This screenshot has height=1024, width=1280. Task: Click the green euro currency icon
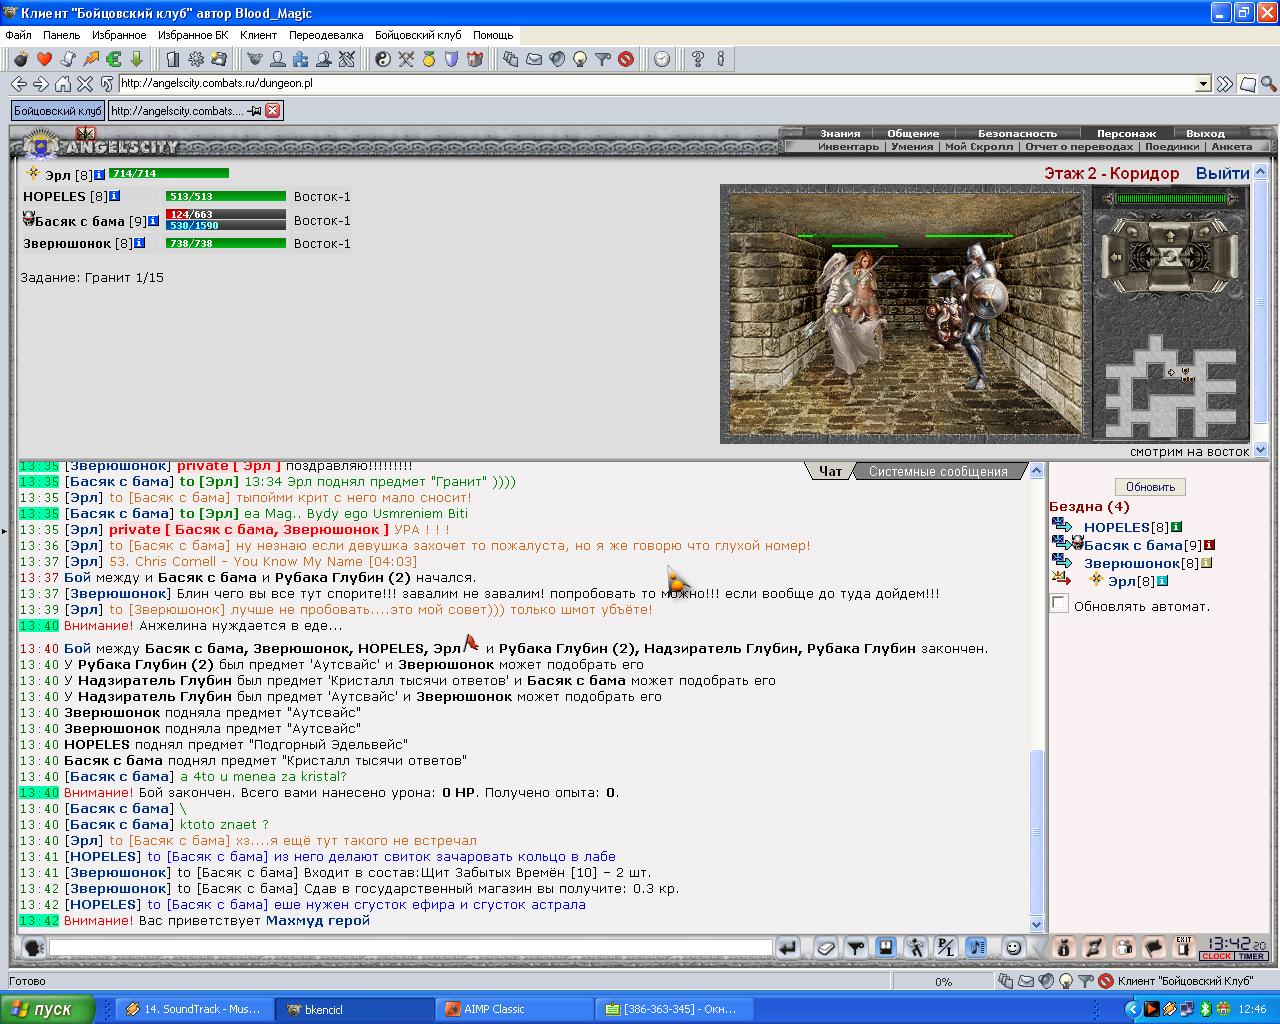(114, 59)
